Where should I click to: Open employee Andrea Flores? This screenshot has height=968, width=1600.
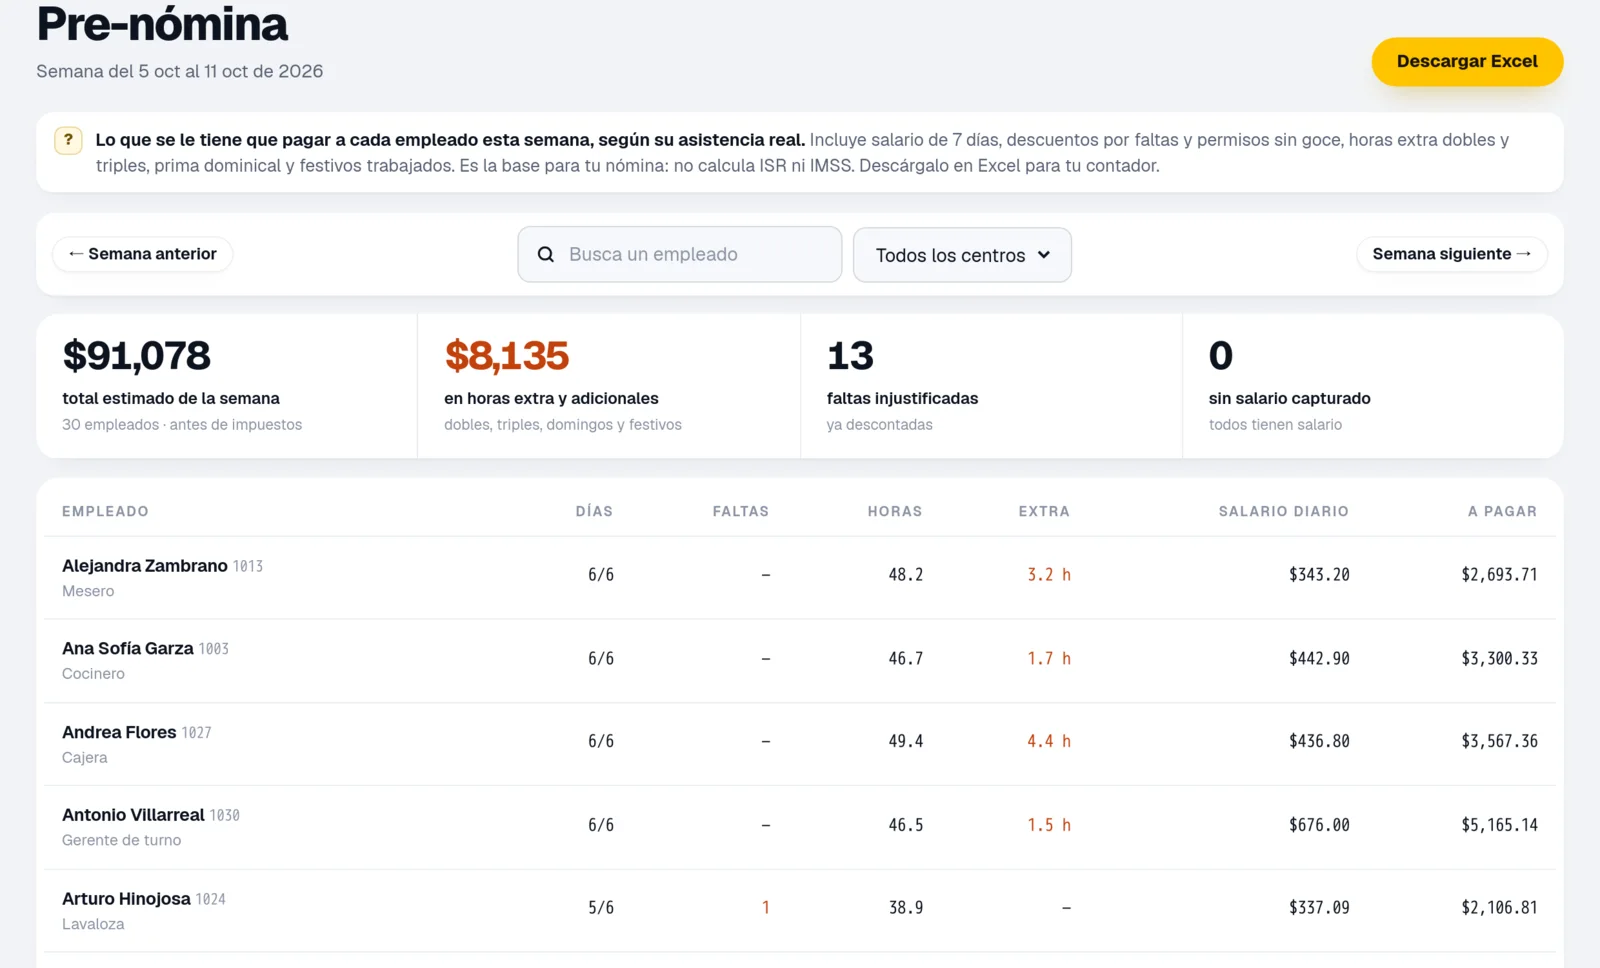[x=119, y=732]
